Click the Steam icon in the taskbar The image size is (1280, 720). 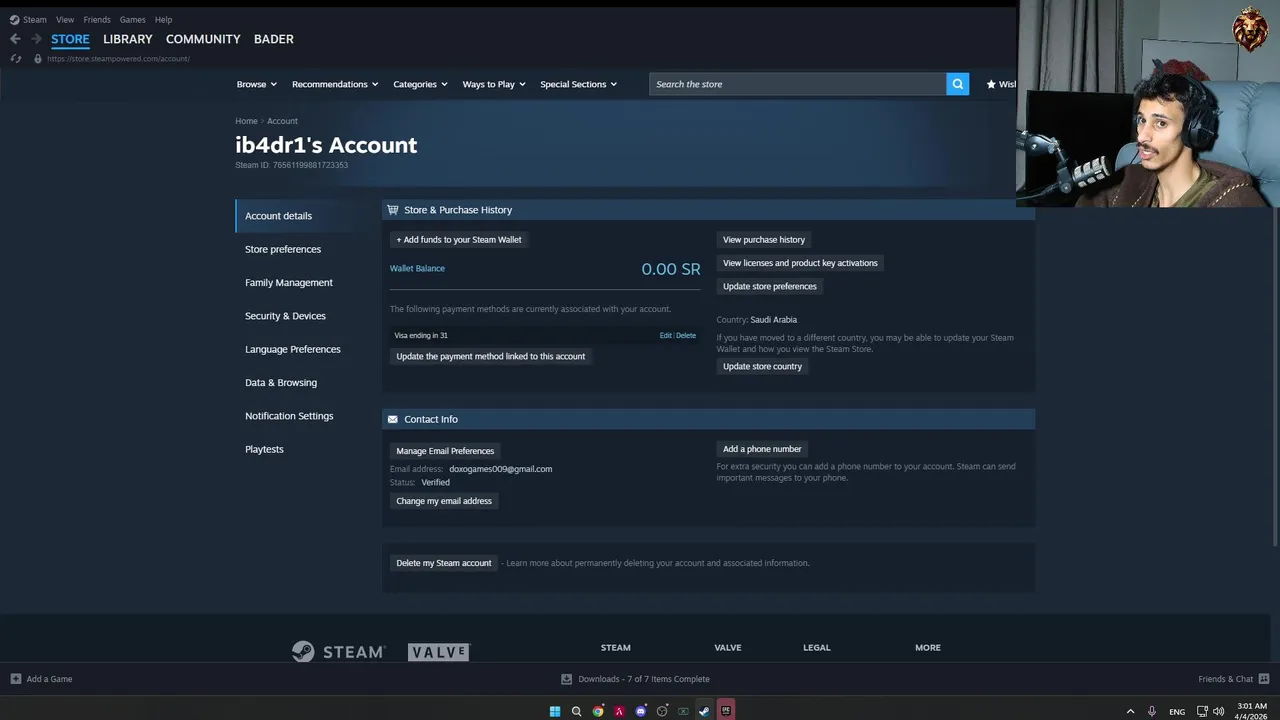tap(704, 711)
